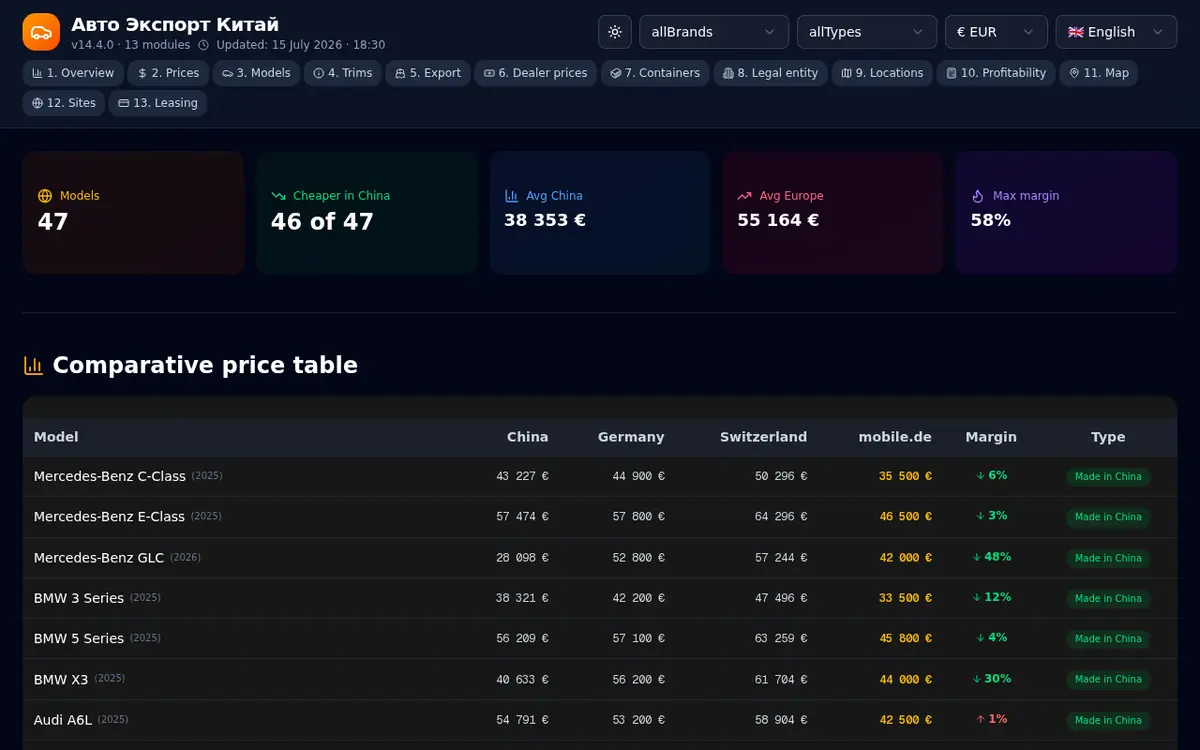Switch to the 11. Map tab
The width and height of the screenshot is (1200, 750).
click(1098, 73)
